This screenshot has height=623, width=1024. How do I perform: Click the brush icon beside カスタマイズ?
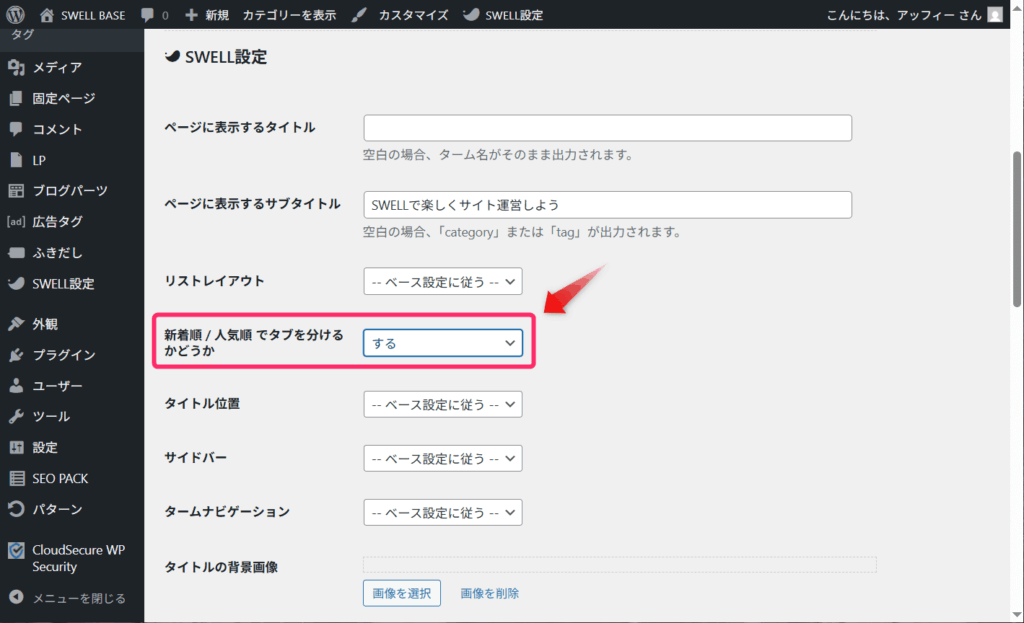point(359,14)
